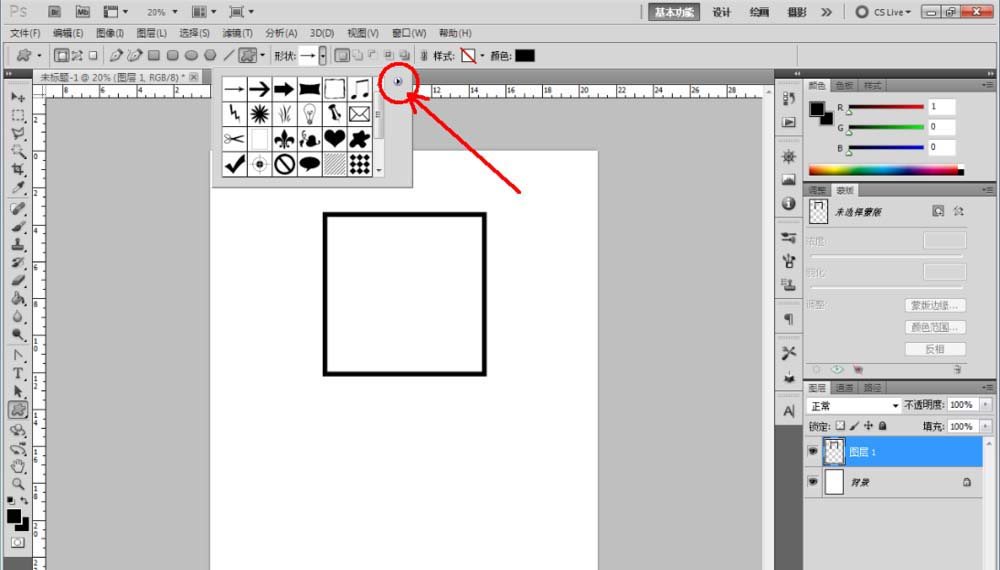The width and height of the screenshot is (1000, 570).
Task: Pick the scissors custom shape
Action: [234, 138]
